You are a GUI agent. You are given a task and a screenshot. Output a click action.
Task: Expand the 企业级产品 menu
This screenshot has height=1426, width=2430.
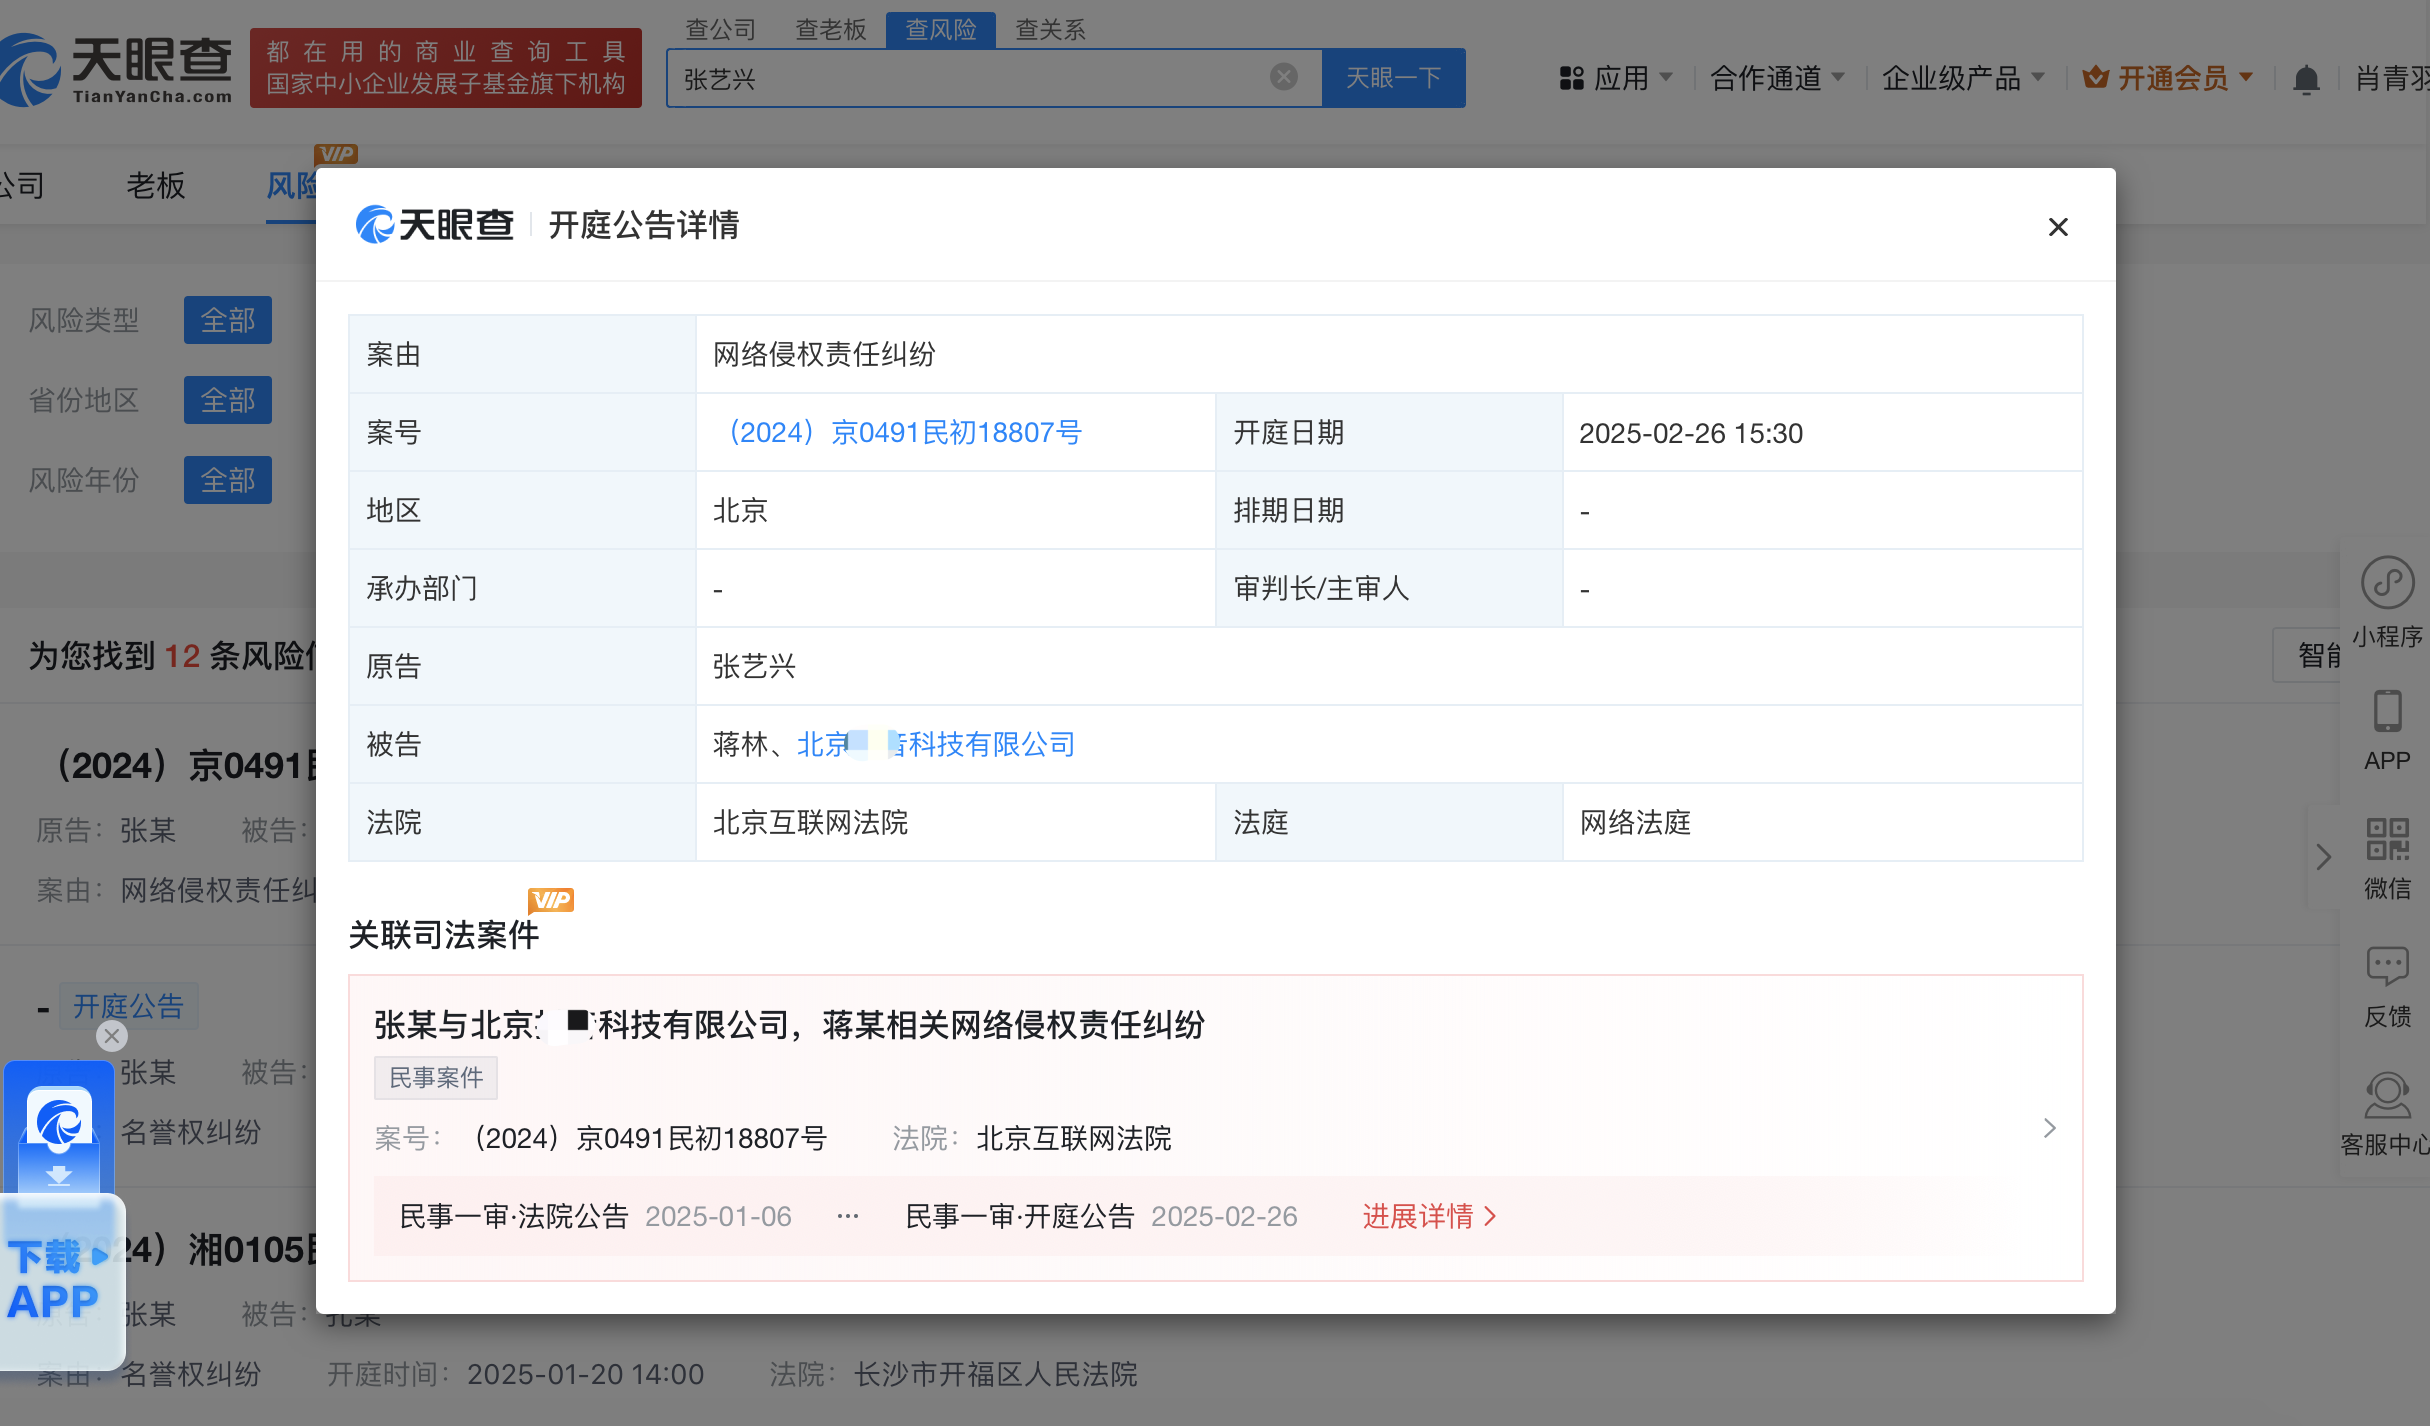click(x=1963, y=78)
